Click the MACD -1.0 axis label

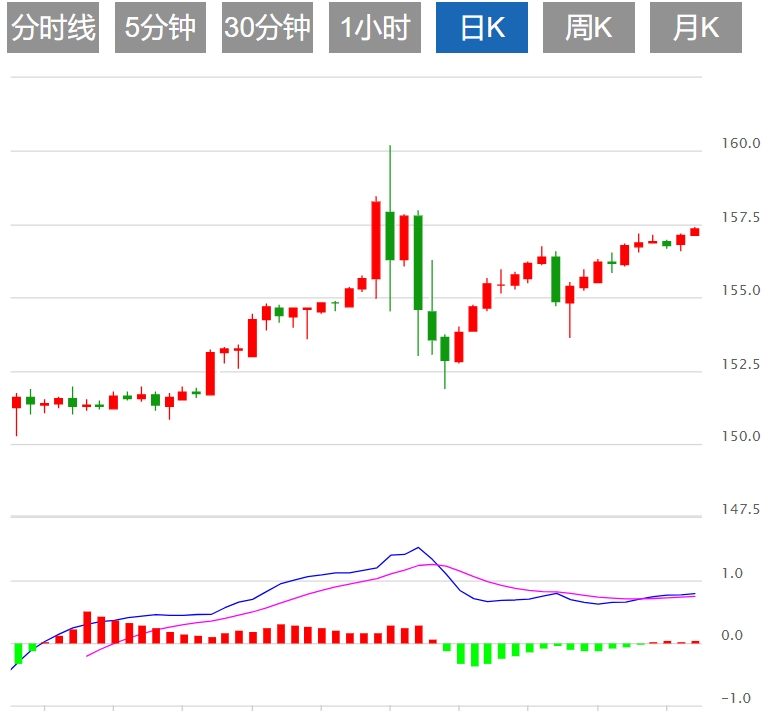(736, 698)
